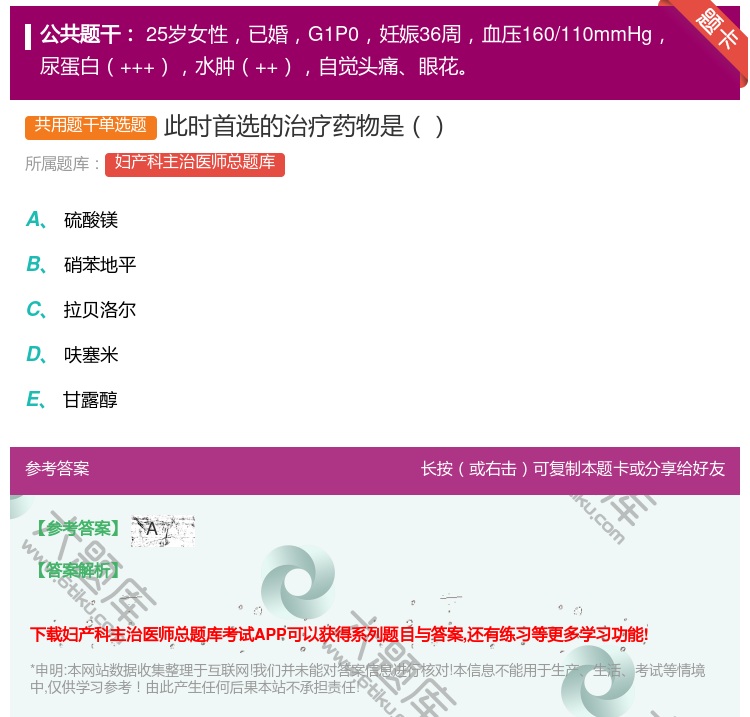Open the 妇产科主治医师总题库 question bank tag

coord(195,163)
